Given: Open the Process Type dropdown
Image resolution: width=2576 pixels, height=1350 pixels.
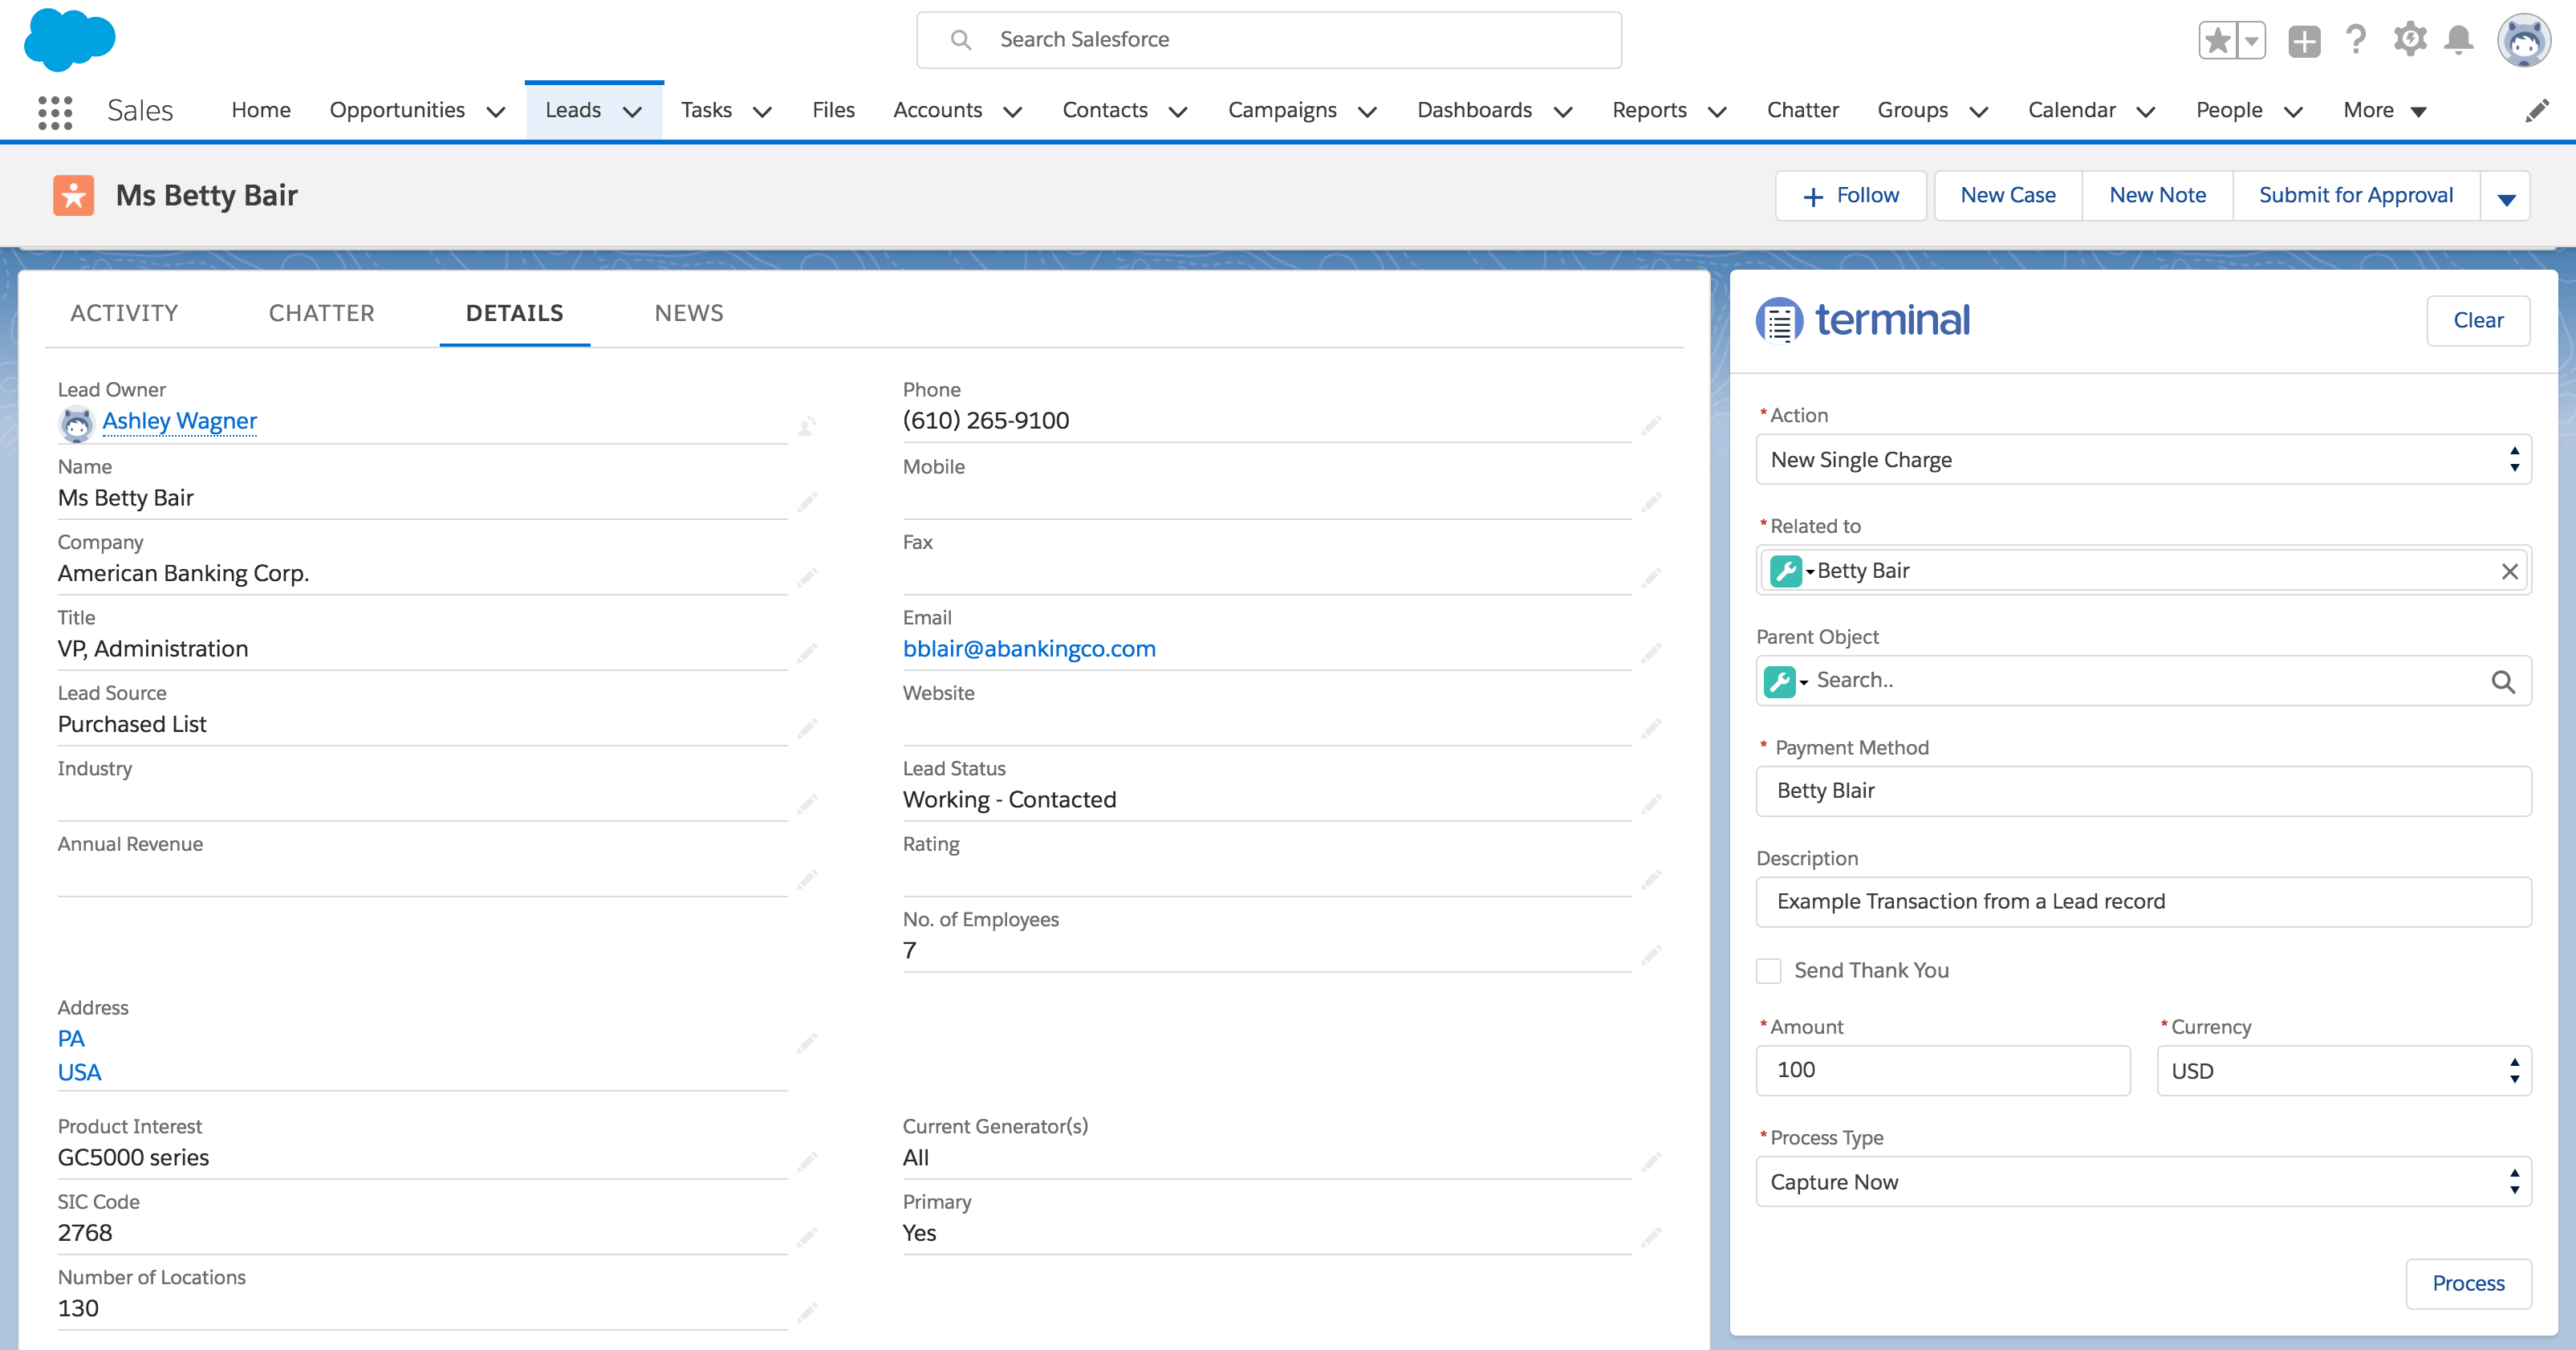Looking at the screenshot, I should coord(2143,1182).
